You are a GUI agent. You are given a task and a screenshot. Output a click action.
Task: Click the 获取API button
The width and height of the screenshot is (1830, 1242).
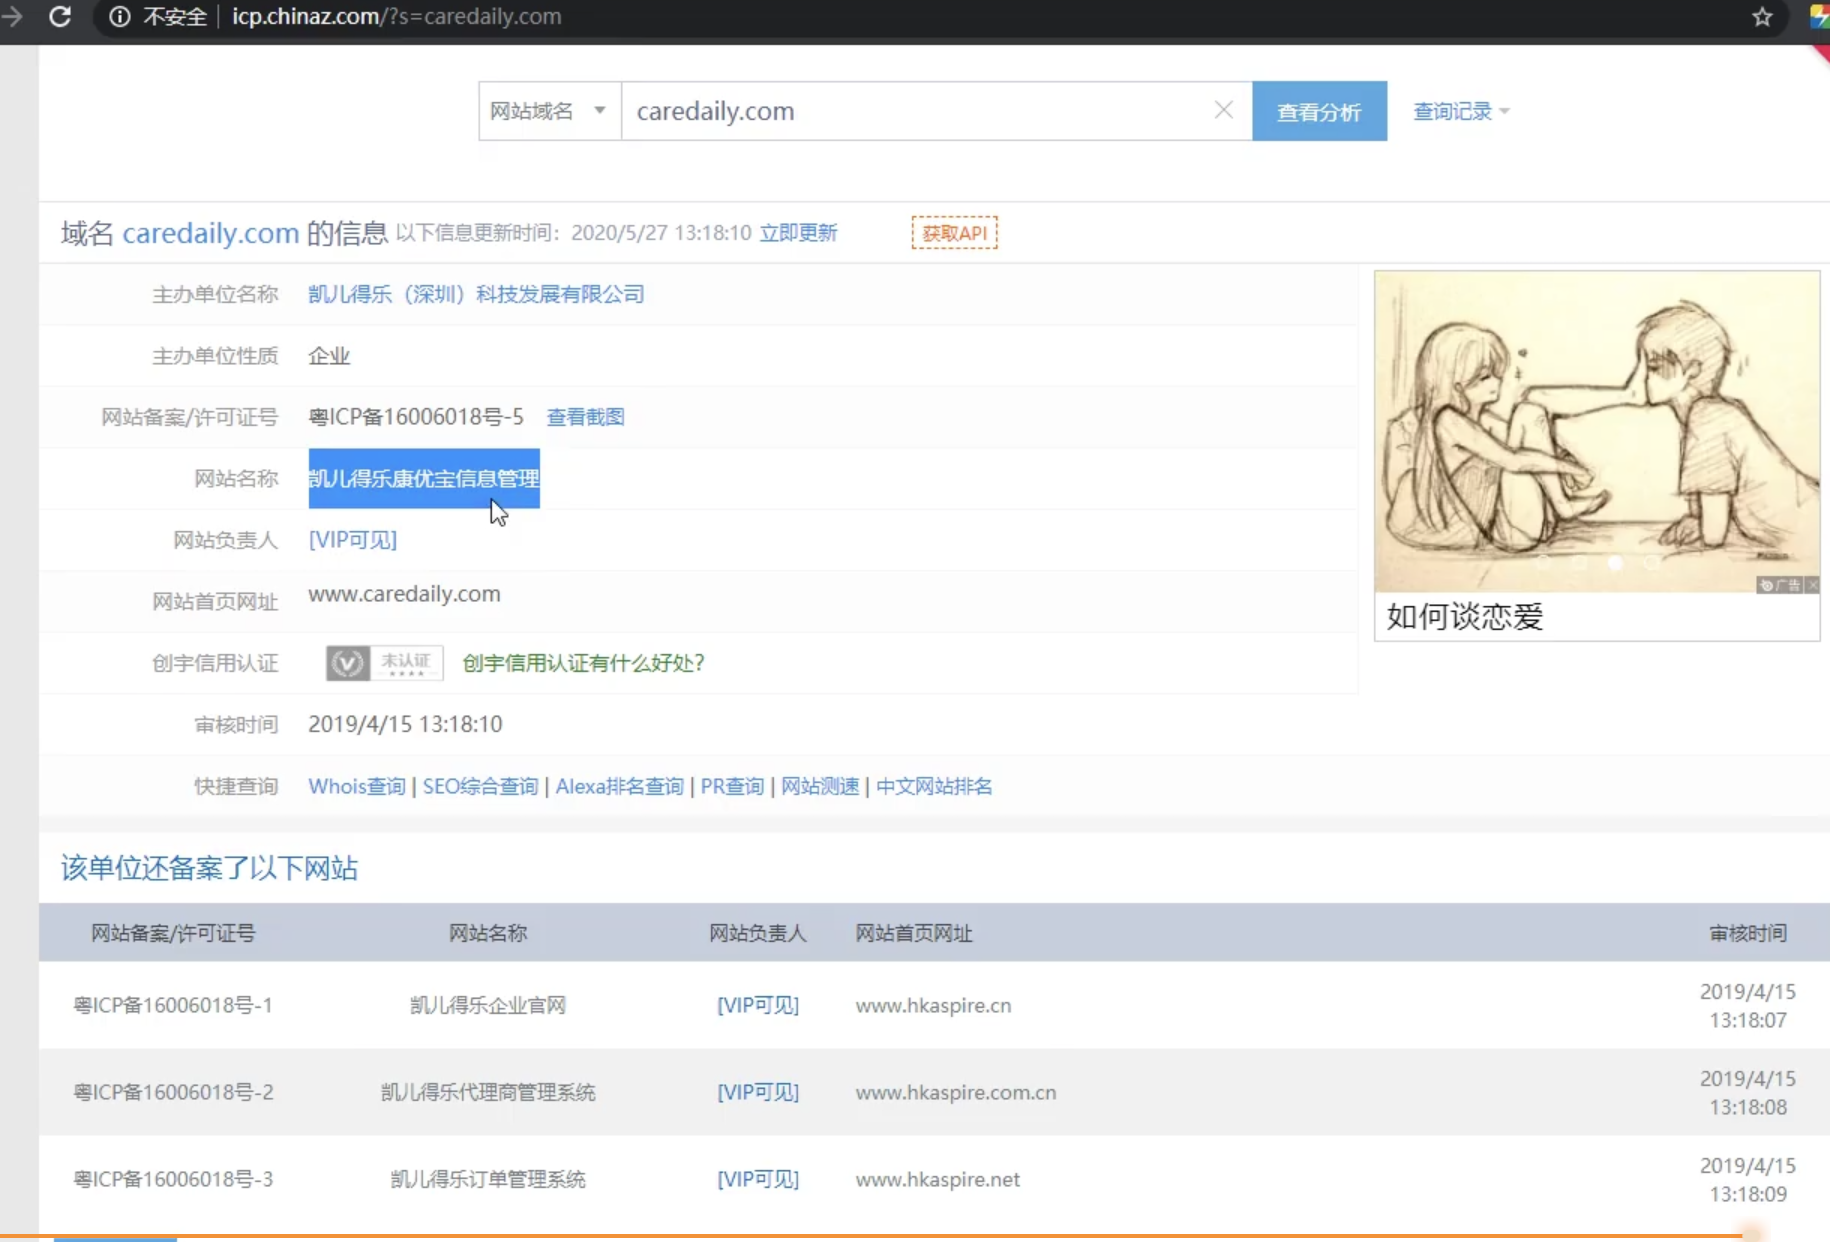click(x=954, y=233)
